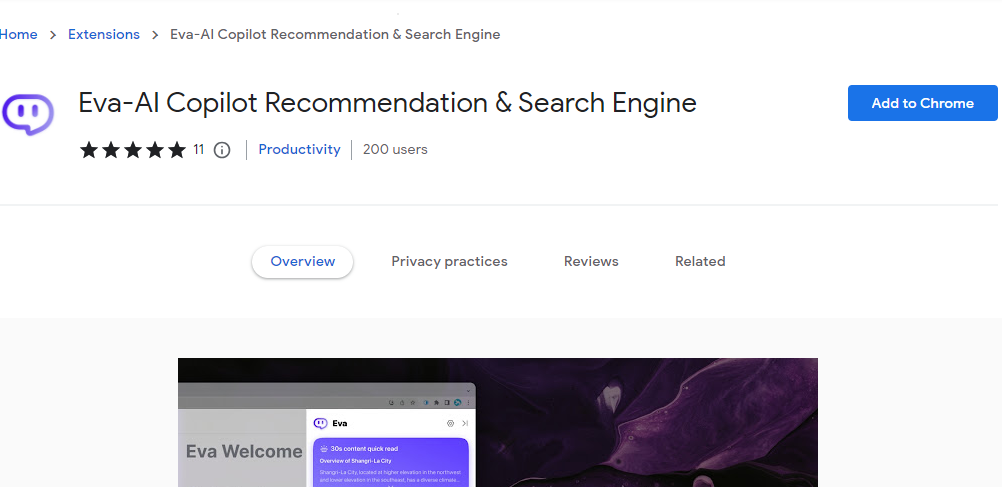Click the small Eva logo in preview panel
Viewport: 1002px width, 487px height.
tap(320, 423)
